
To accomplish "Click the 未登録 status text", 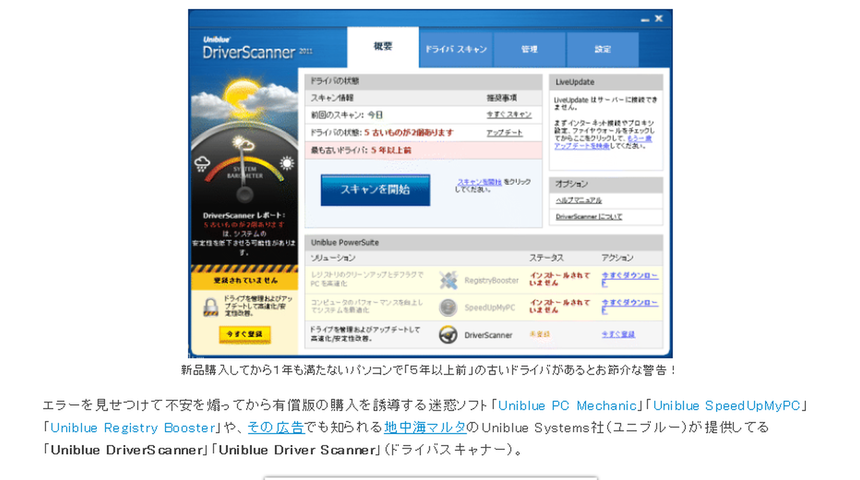I will (540, 334).
